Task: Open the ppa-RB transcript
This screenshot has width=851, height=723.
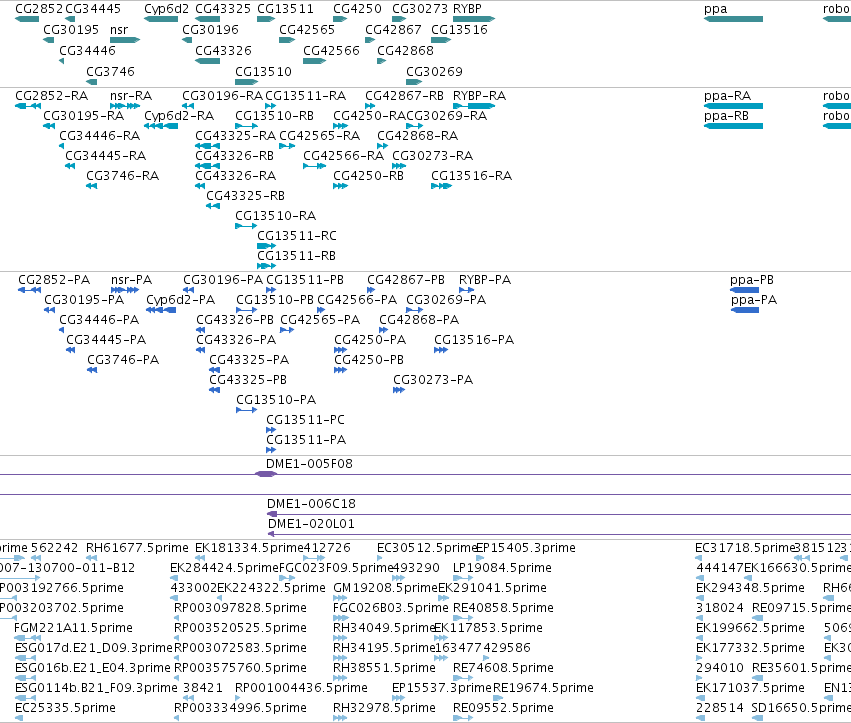Action: (x=733, y=126)
